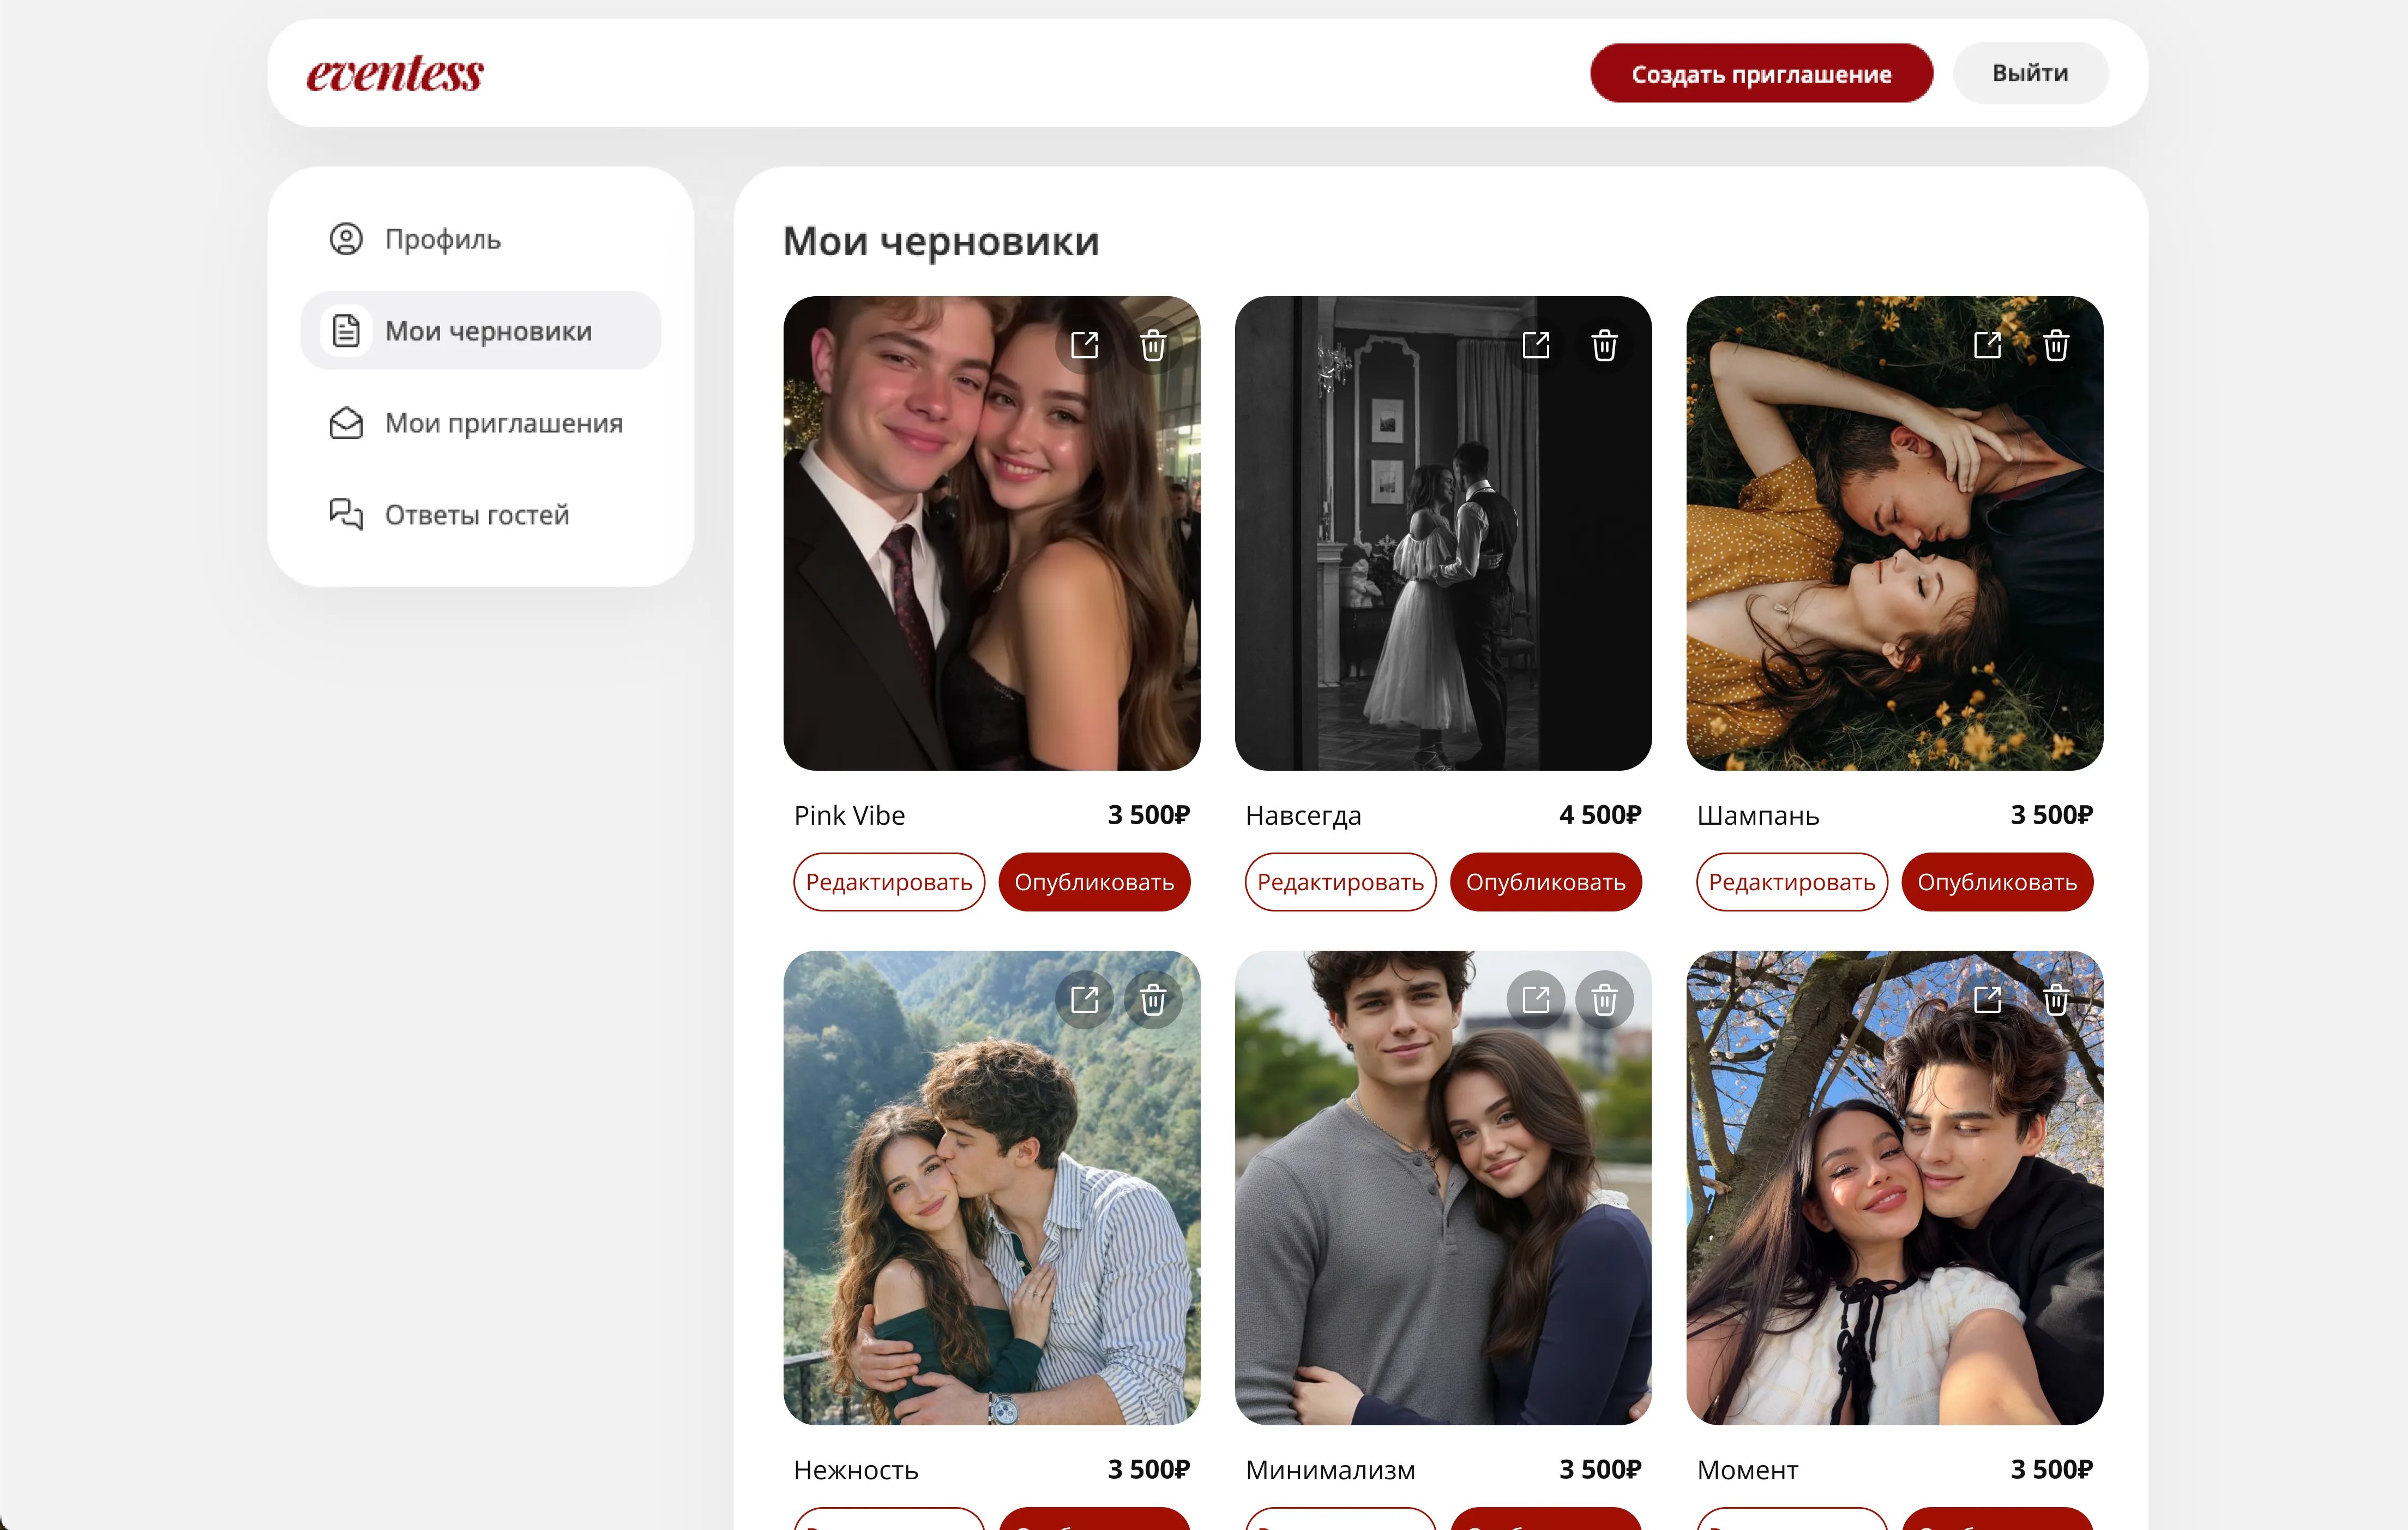
Task: Open the Нежность photo thumbnail
Action: pos(992,1188)
